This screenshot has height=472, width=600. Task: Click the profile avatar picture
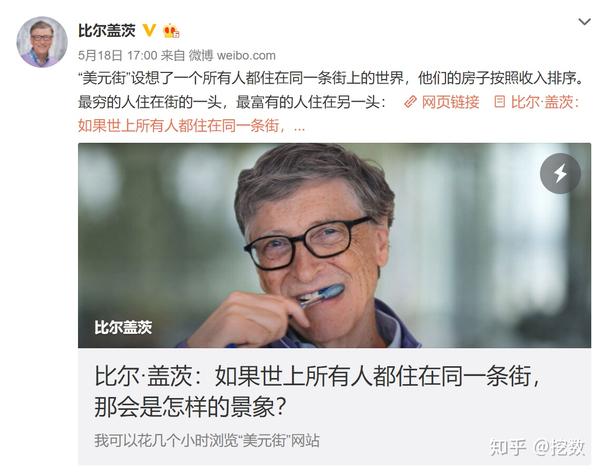pyautogui.click(x=42, y=42)
